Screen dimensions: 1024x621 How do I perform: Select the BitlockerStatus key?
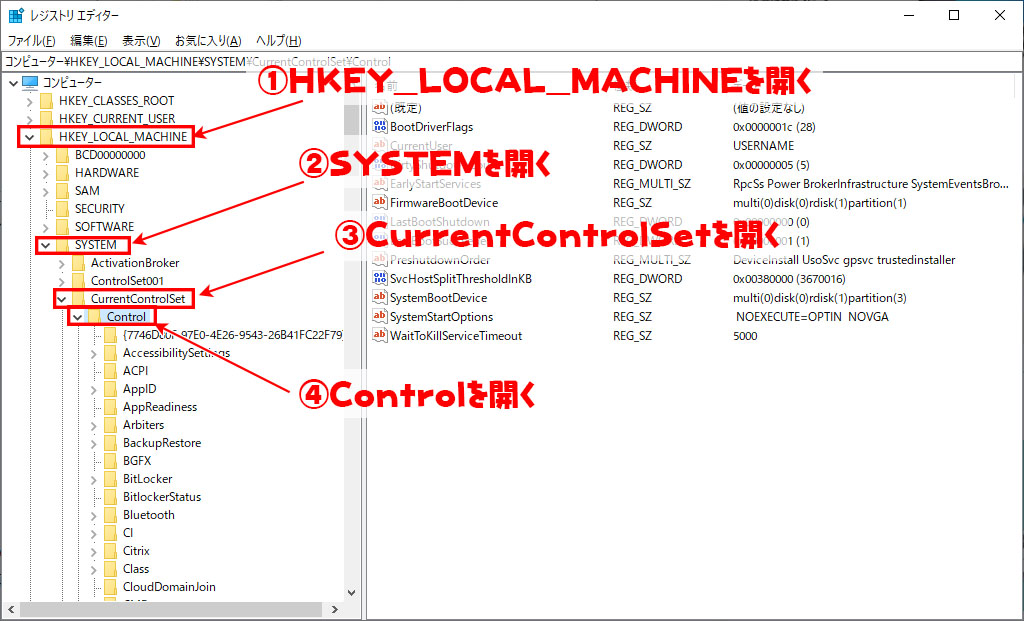click(x=162, y=497)
